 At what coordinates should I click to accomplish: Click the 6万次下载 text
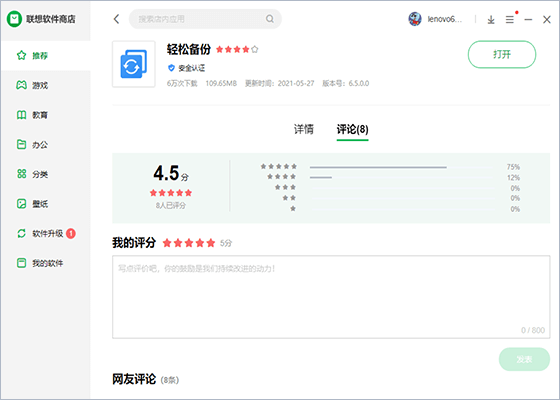182,83
